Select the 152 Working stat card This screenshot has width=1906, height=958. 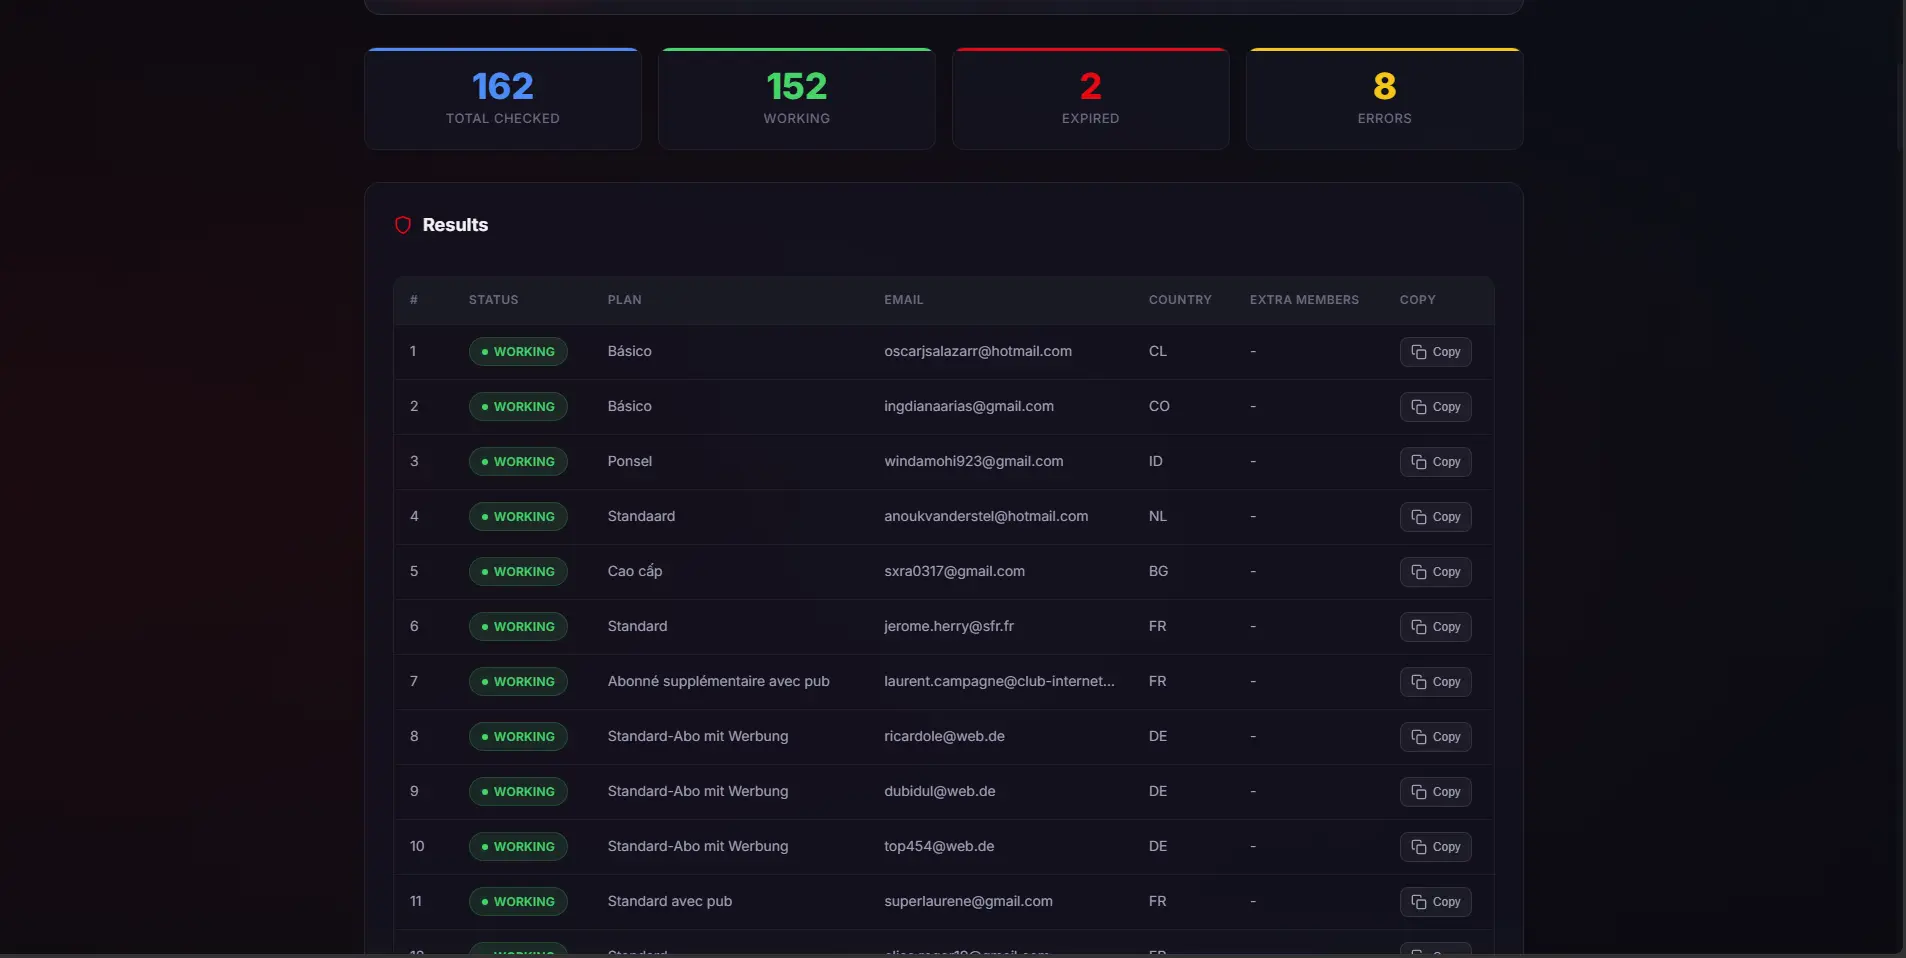797,99
